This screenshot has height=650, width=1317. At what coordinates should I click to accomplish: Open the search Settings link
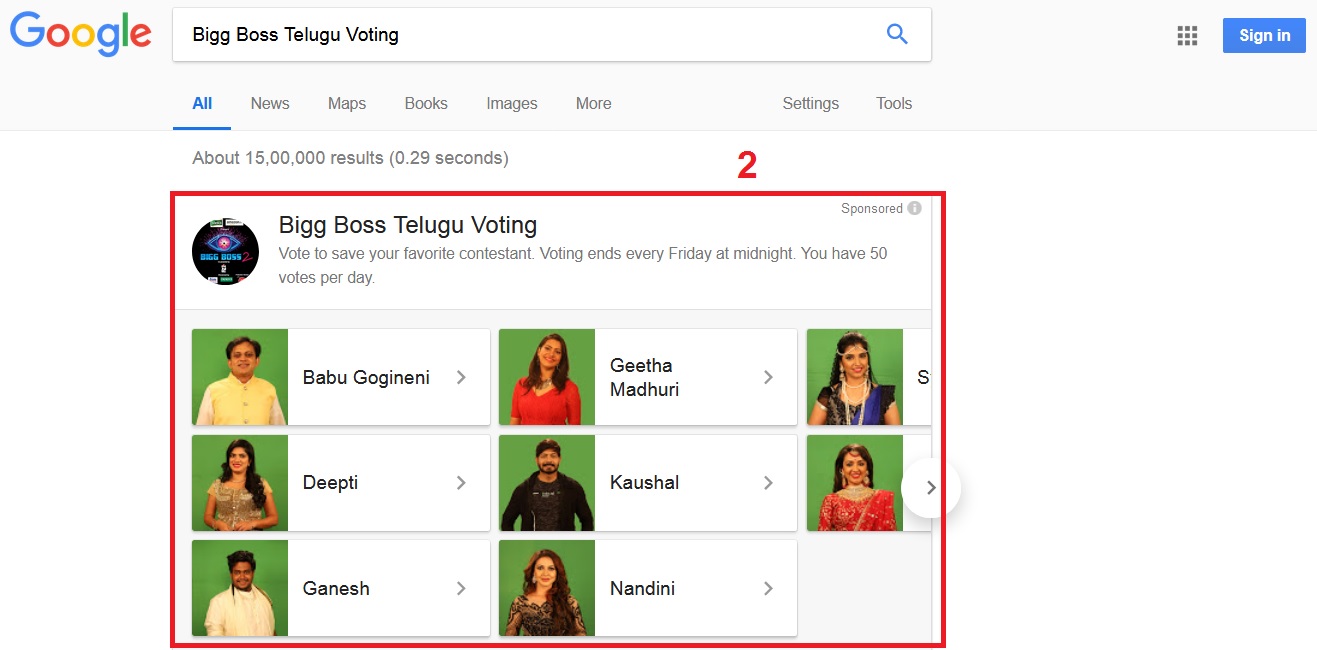tap(810, 103)
